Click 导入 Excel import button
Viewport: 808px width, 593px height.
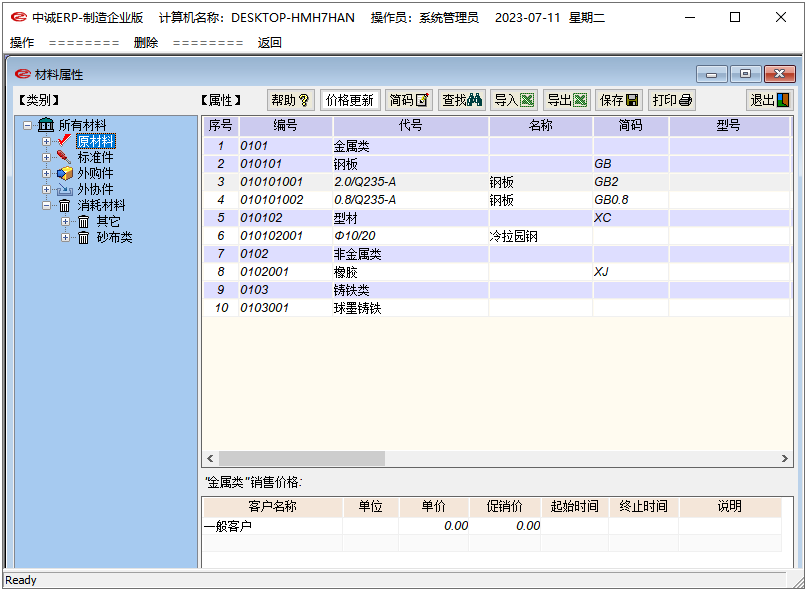(514, 100)
